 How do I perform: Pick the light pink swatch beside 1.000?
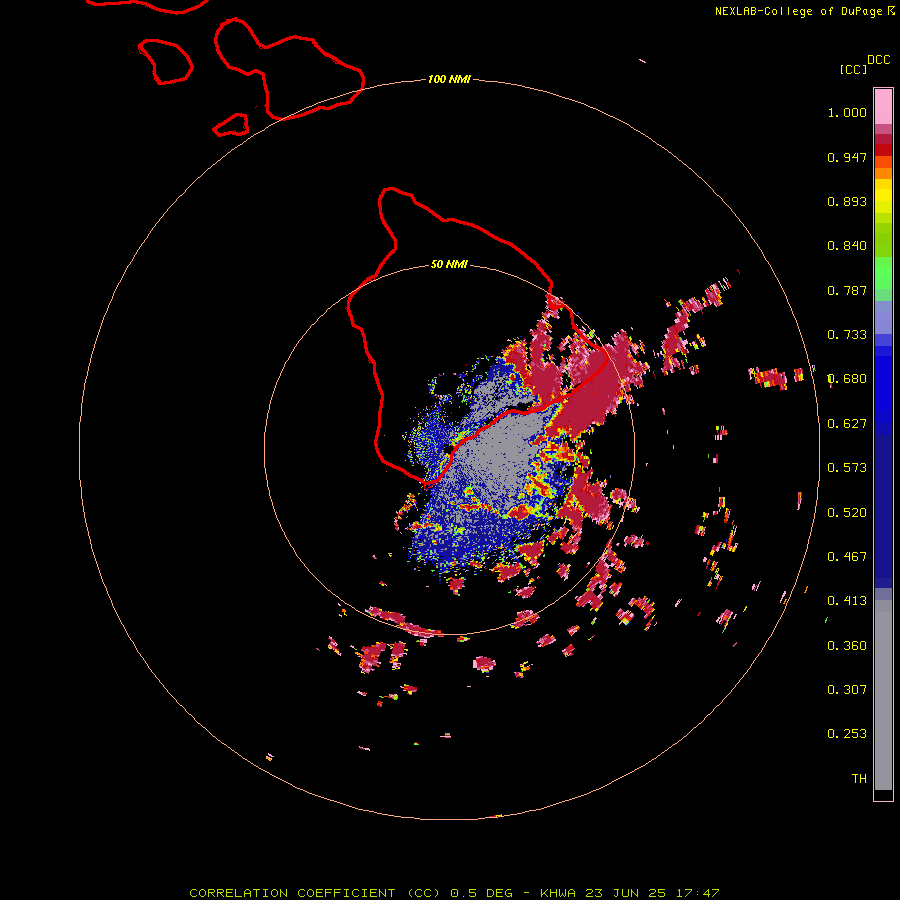pyautogui.click(x=883, y=107)
